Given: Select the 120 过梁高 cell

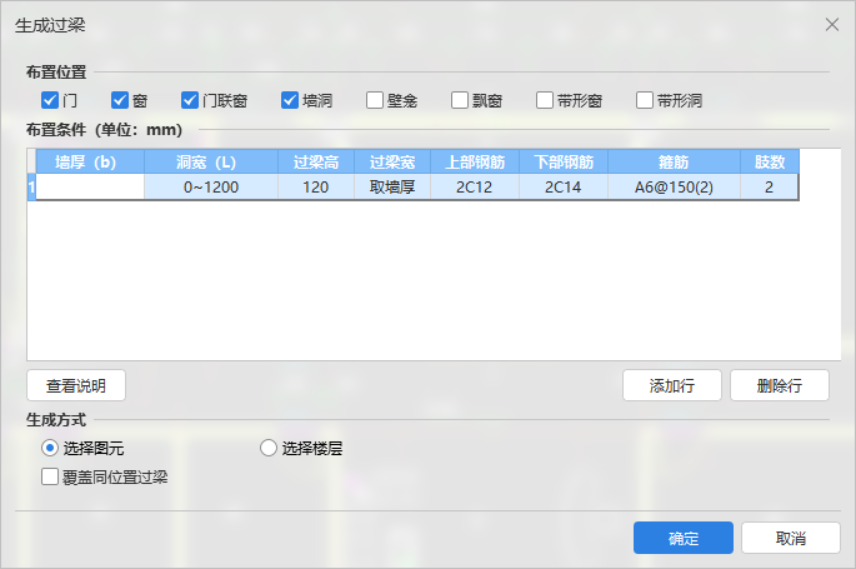Looking at the screenshot, I should [316, 187].
